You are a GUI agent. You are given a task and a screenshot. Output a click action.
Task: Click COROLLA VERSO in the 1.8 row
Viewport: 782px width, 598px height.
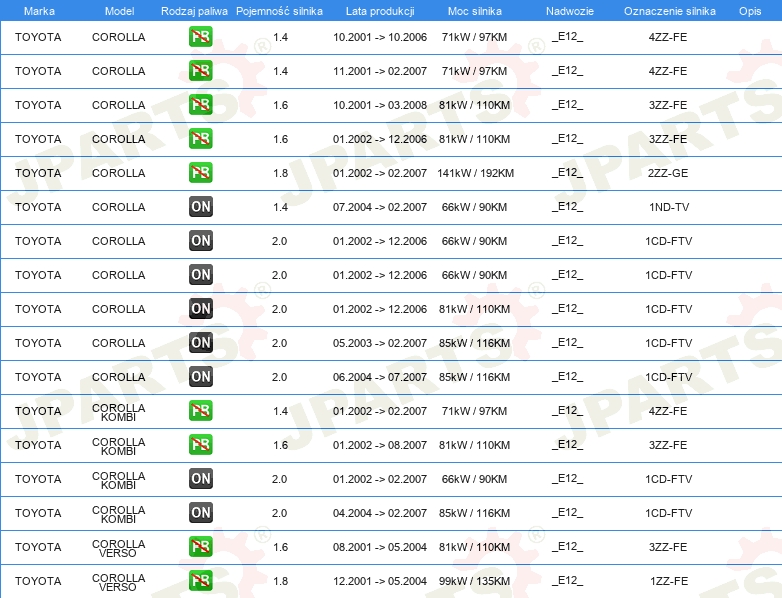tap(118, 582)
